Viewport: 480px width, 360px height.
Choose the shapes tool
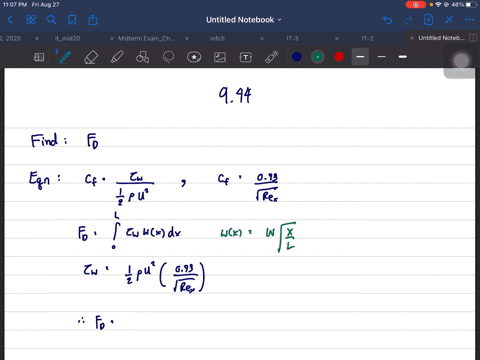pos(142,57)
